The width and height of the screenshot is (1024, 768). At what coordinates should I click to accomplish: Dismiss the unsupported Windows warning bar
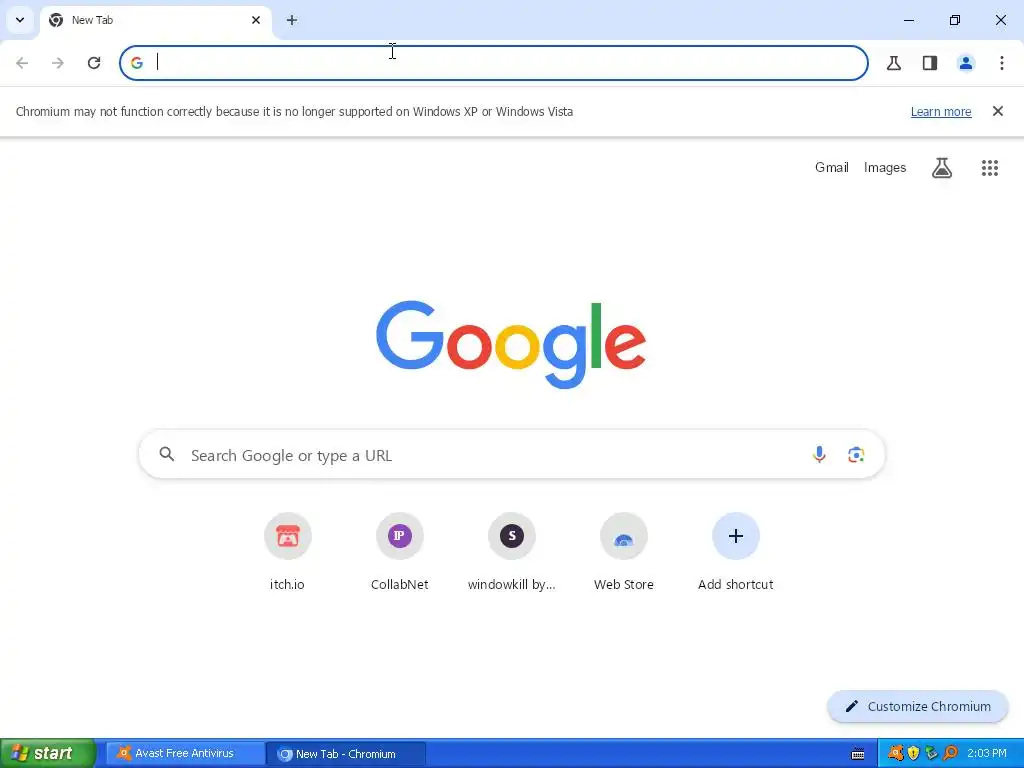(998, 111)
